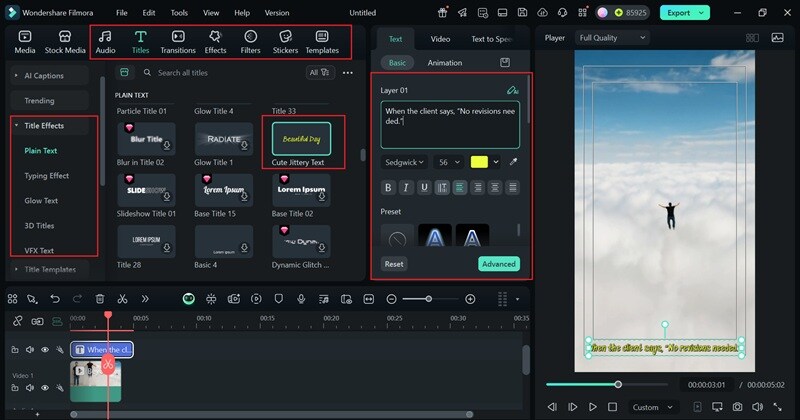Open the Audio library tab
The width and height of the screenshot is (800, 420).
click(x=105, y=42)
